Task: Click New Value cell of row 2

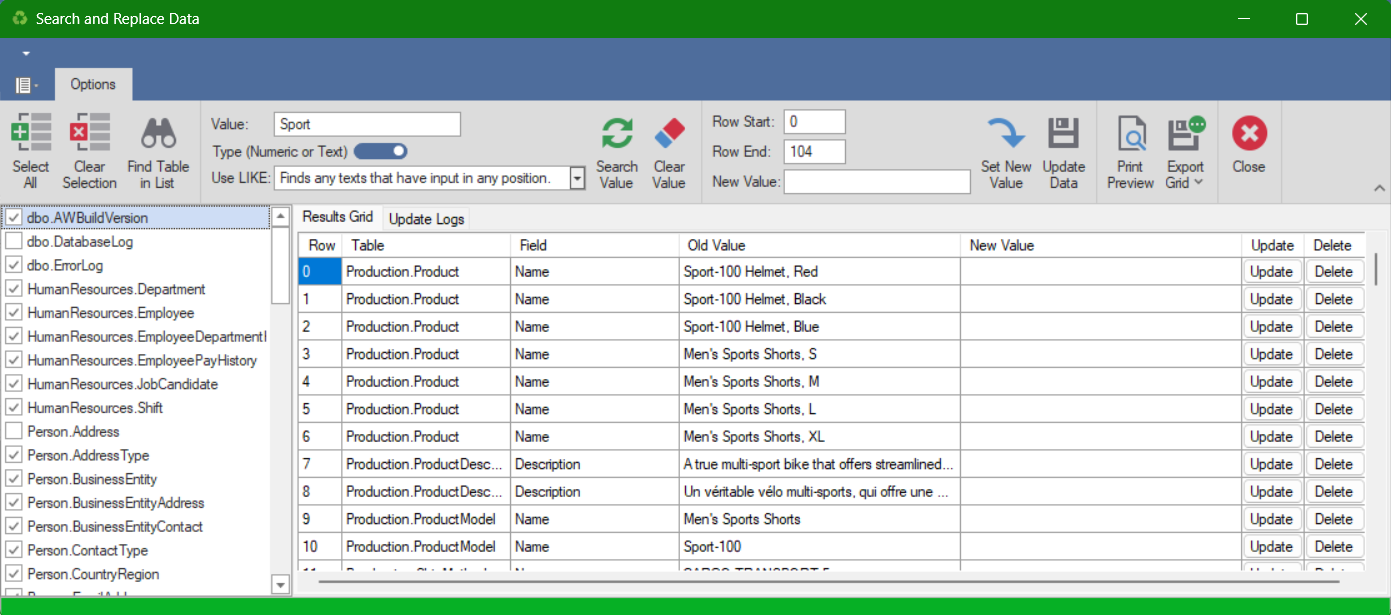Action: click(x=1101, y=327)
